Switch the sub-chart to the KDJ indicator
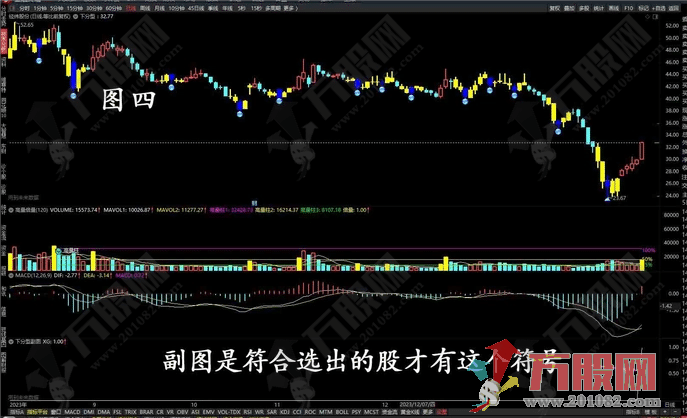 pyautogui.click(x=285, y=412)
